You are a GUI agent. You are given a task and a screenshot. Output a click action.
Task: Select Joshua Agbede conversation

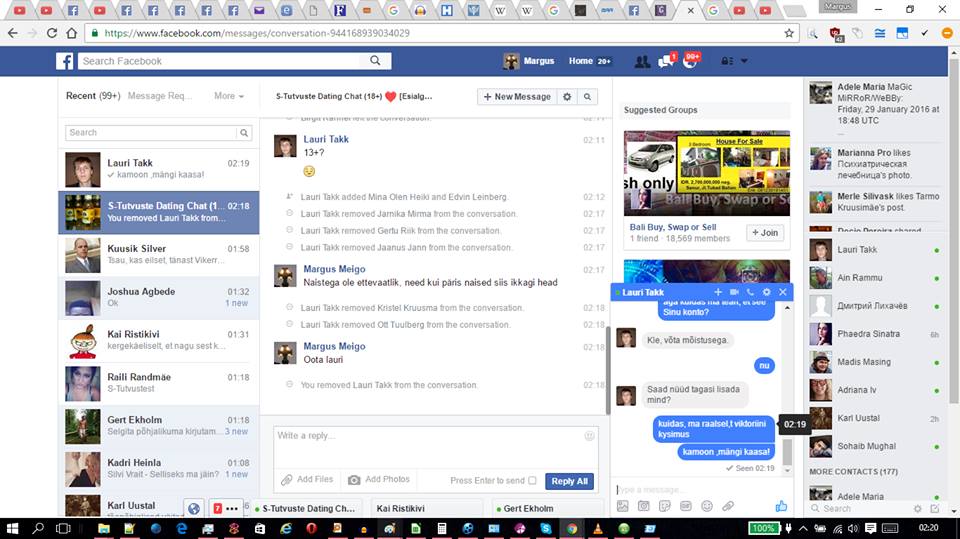coord(159,298)
